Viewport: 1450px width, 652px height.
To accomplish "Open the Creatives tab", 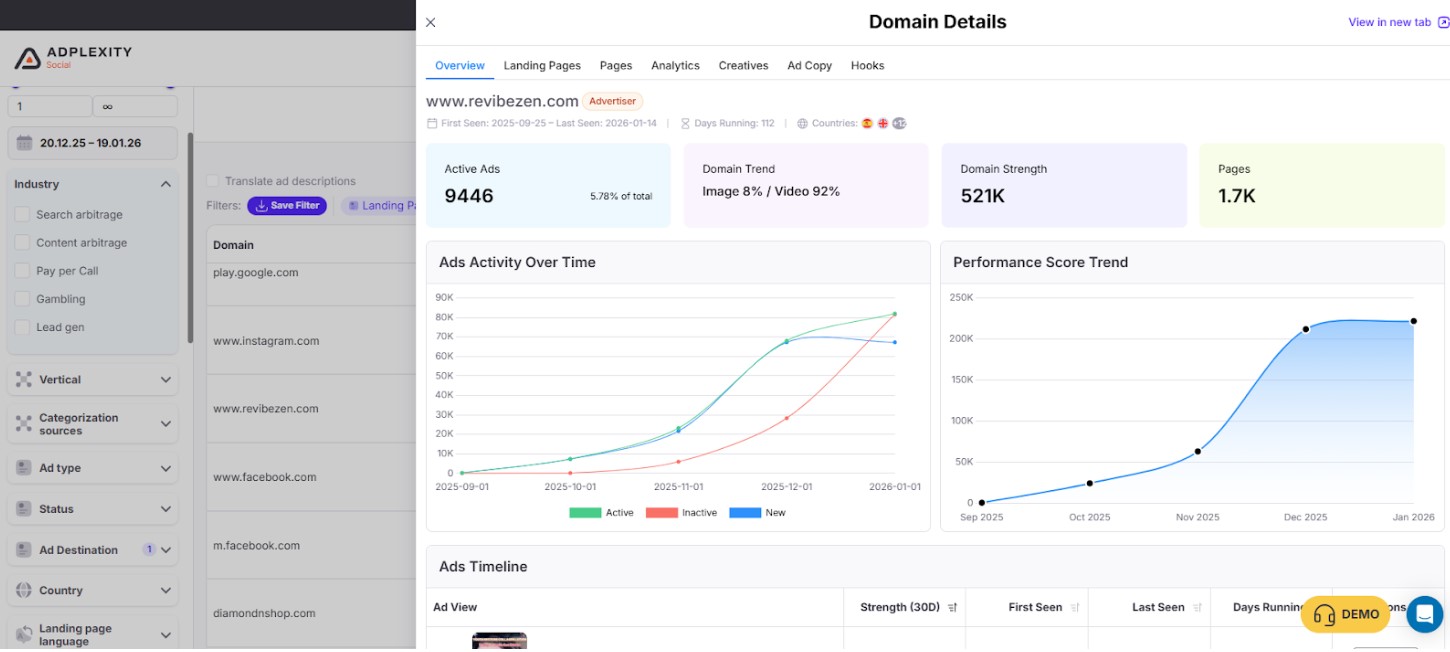I will pyautogui.click(x=743, y=65).
